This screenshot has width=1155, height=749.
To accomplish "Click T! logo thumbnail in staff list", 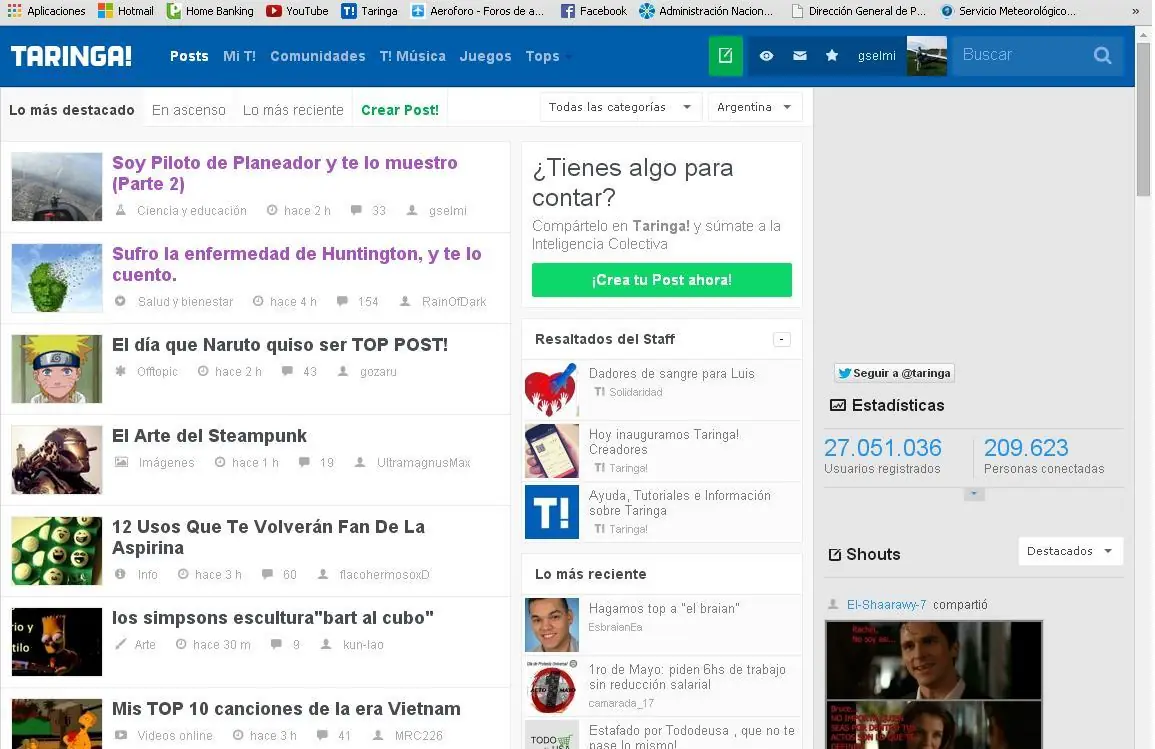I will (x=552, y=512).
